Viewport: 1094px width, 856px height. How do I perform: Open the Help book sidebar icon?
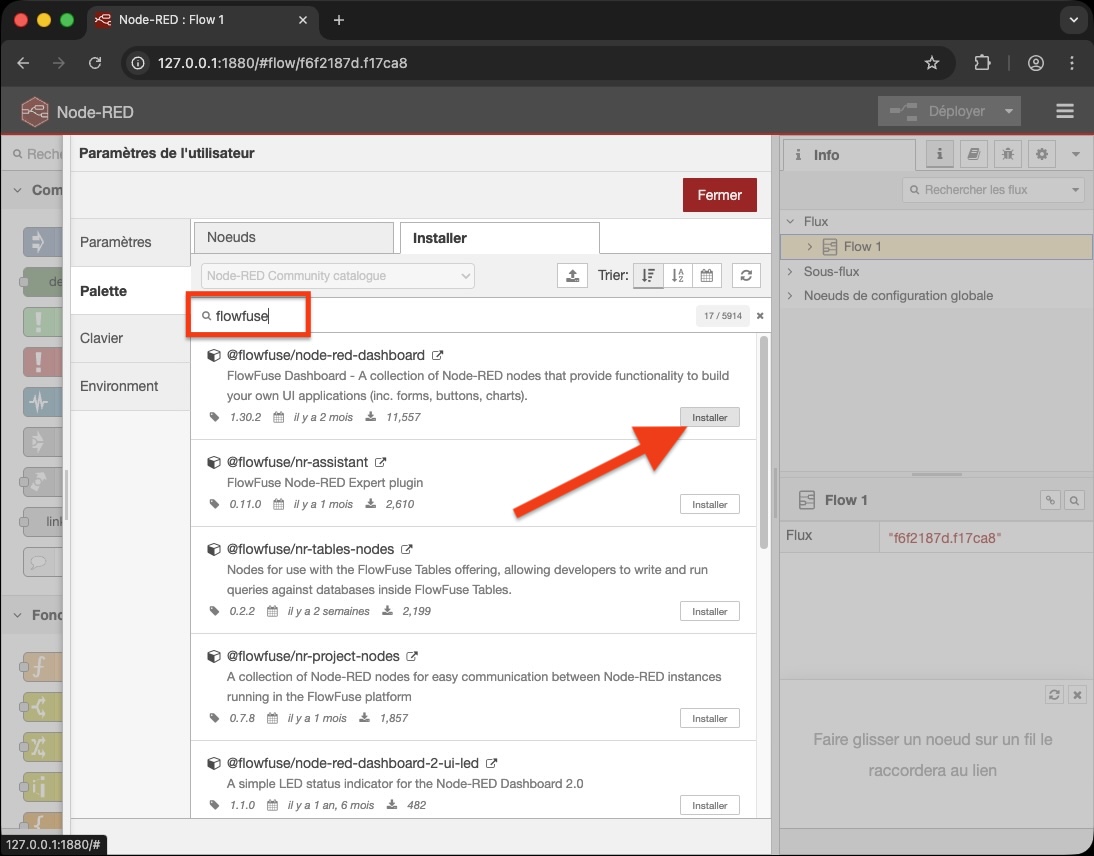[x=973, y=154]
